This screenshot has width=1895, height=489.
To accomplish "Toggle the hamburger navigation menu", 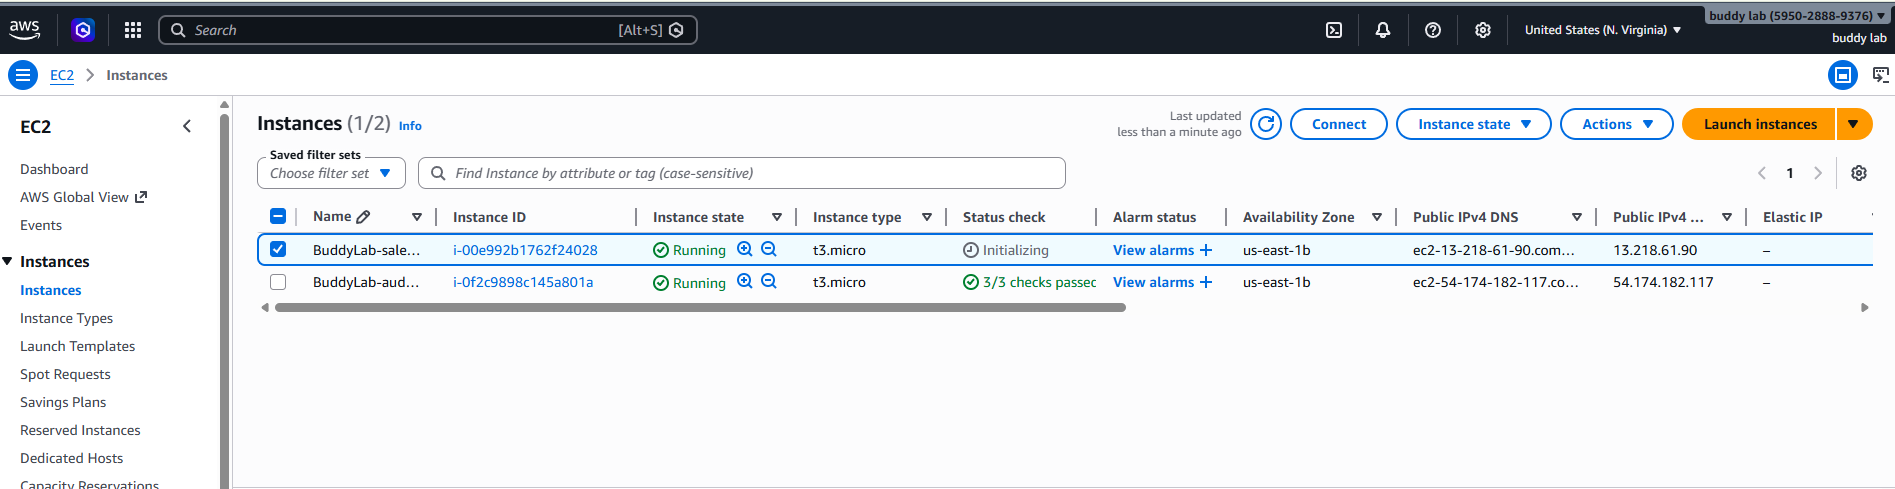I will tap(23, 75).
